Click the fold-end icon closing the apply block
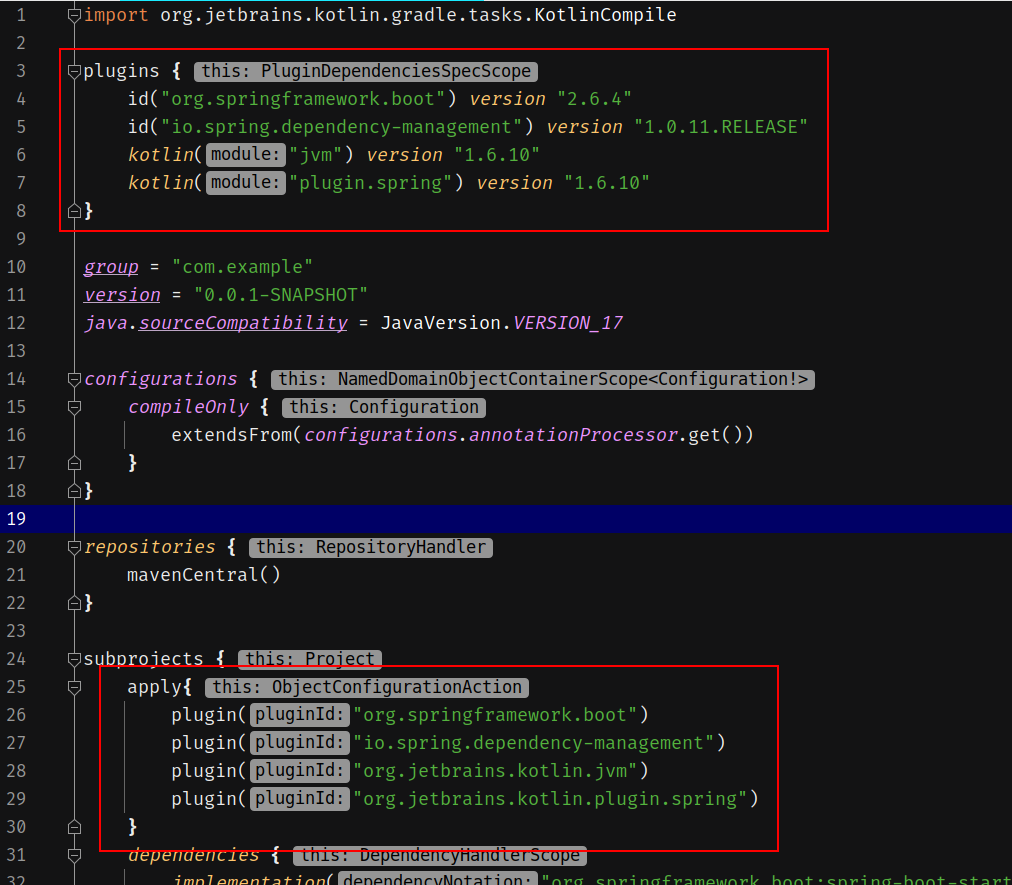1012x885 pixels. (73, 826)
